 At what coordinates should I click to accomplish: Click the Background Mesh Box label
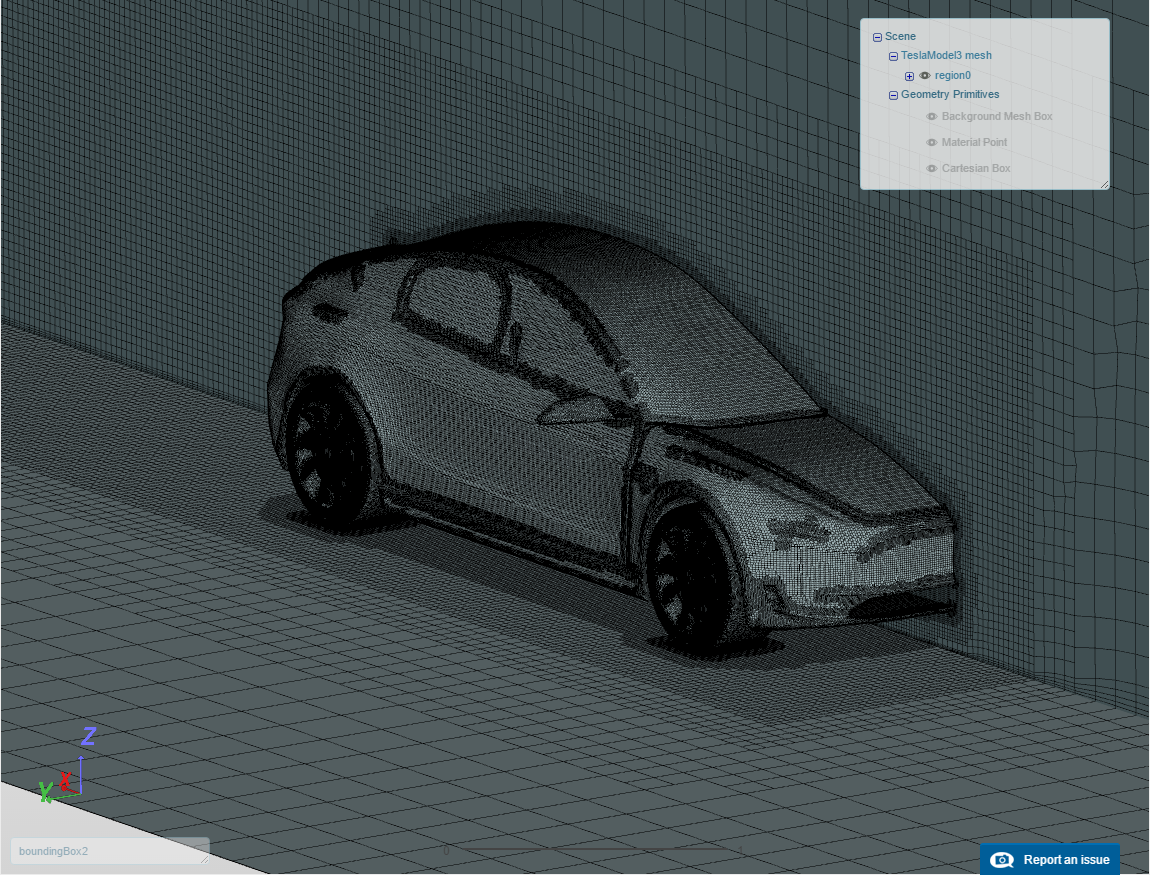tap(997, 117)
